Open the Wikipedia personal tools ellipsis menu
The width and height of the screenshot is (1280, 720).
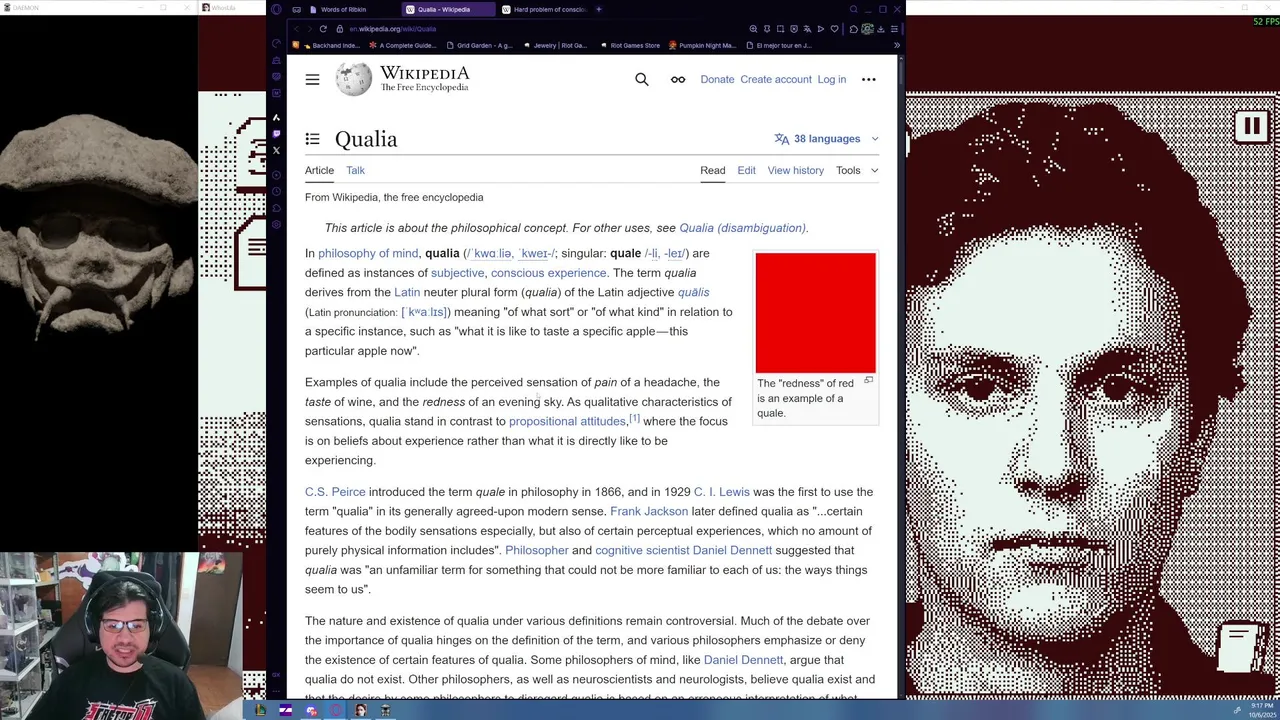[x=868, y=79]
